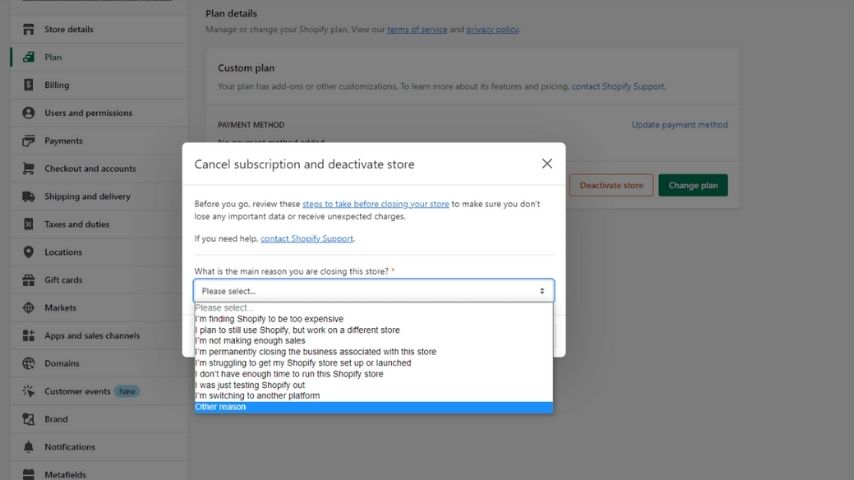
Task: Open Notifications settings
Action: click(100, 446)
